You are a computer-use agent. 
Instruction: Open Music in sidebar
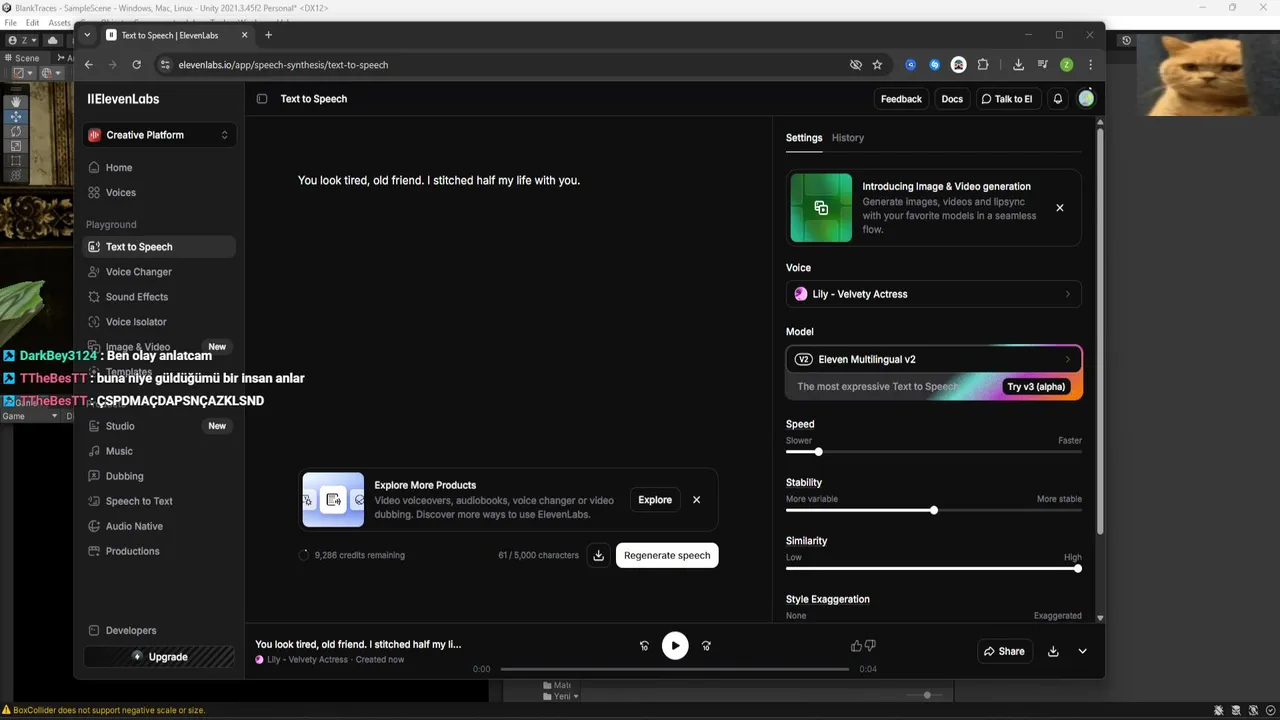(160, 451)
